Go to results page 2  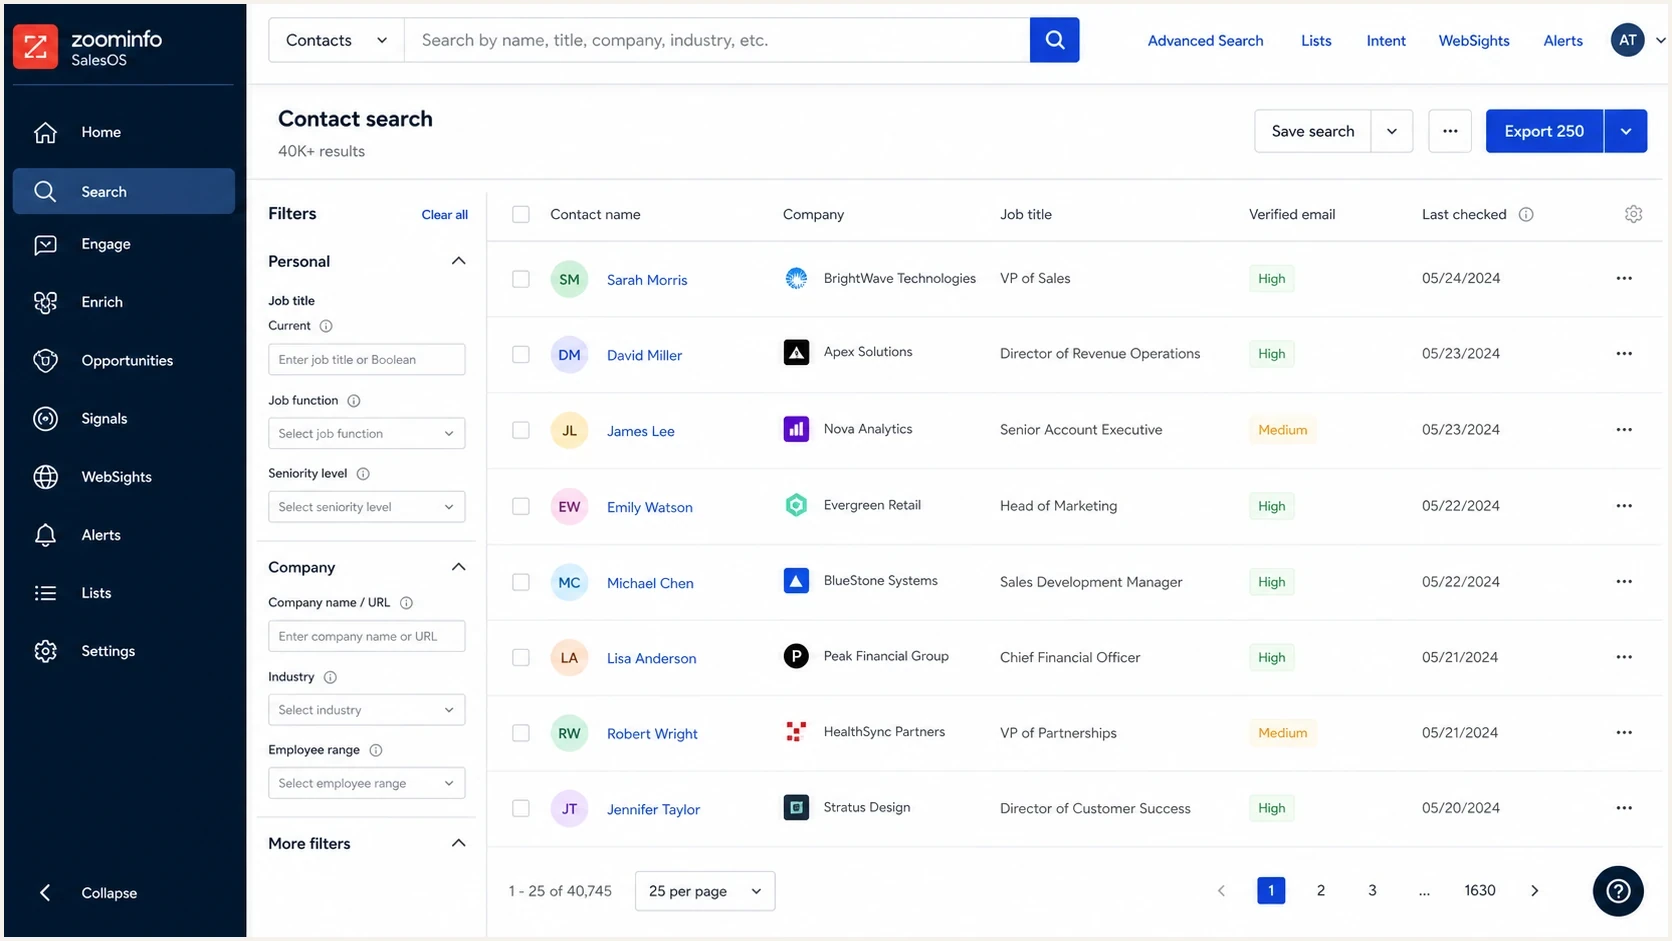coord(1321,890)
